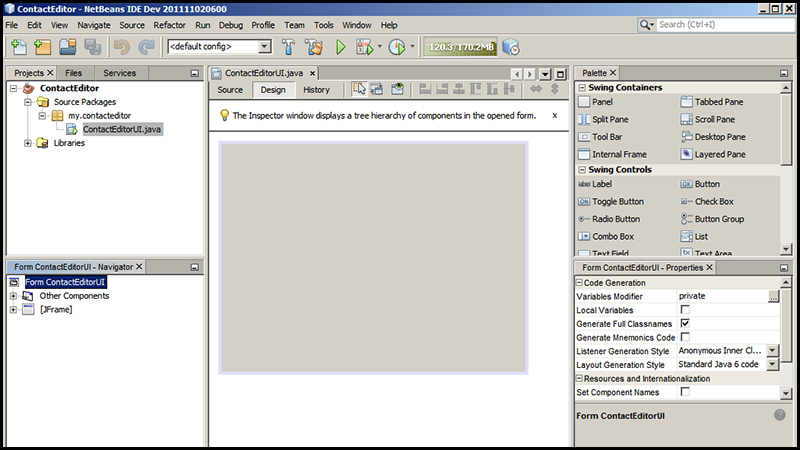Click the Build Project hammer icon
Image resolution: width=800 pixels, height=450 pixels.
(x=288, y=47)
